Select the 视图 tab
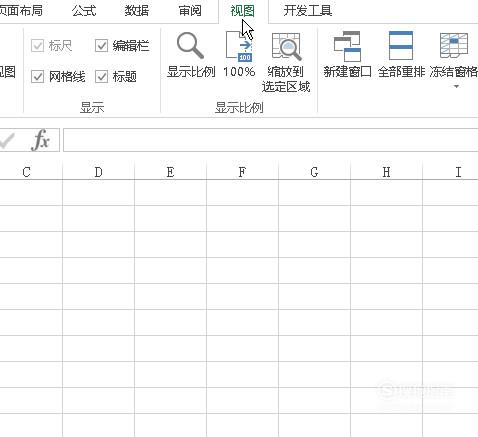Screen dimensions: 478x437 [x=243, y=11]
